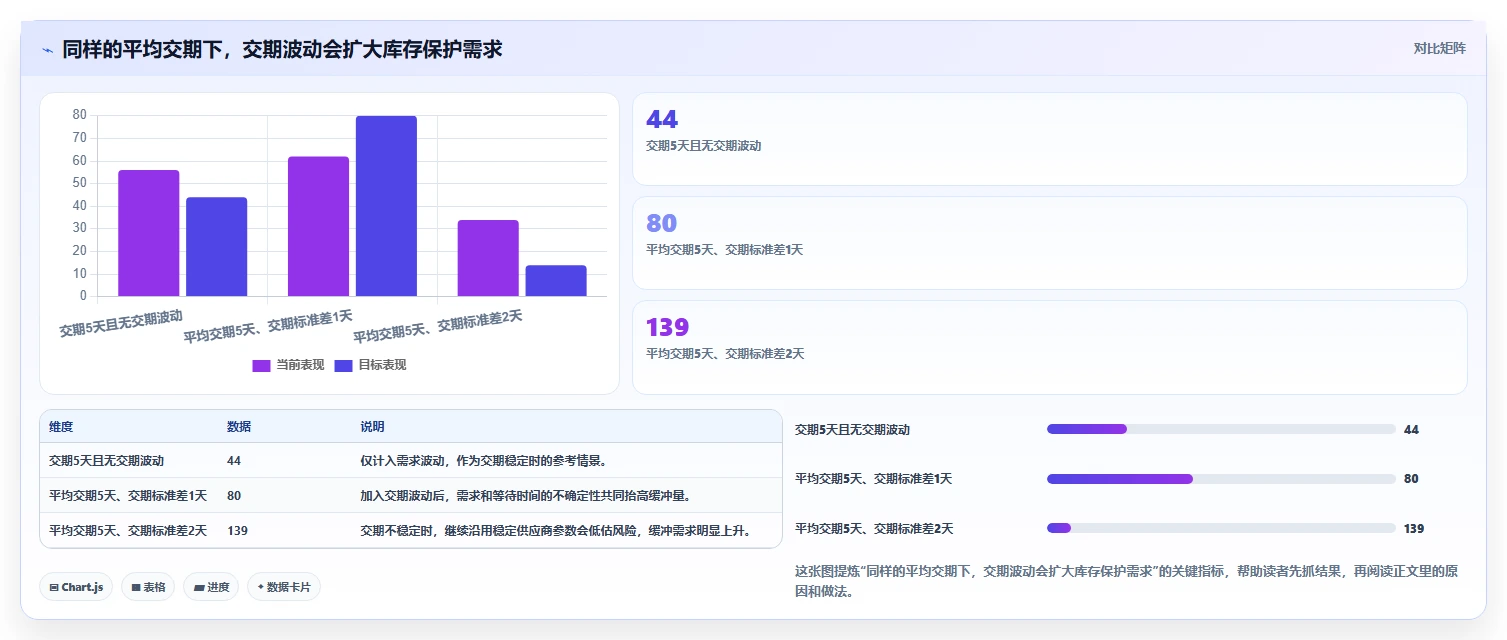This screenshot has width=1507, height=640.
Task: Click progress bar for 交期标准差2天
Action: click(1221, 528)
